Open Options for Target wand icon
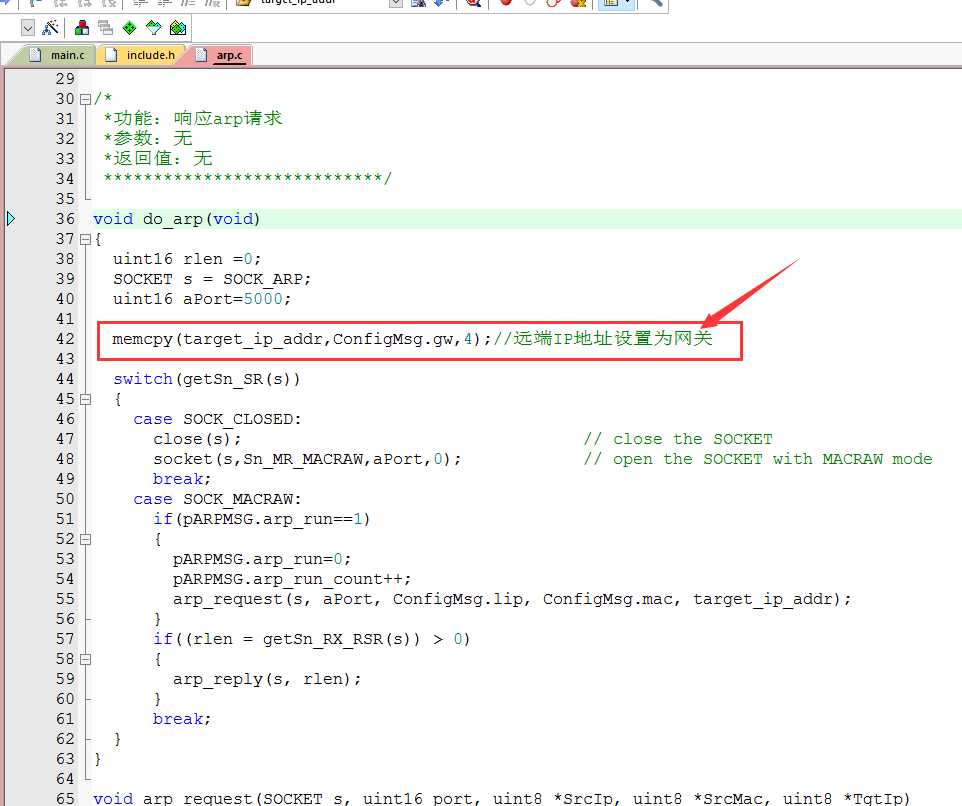Viewport: 962px width, 806px height. 50,28
